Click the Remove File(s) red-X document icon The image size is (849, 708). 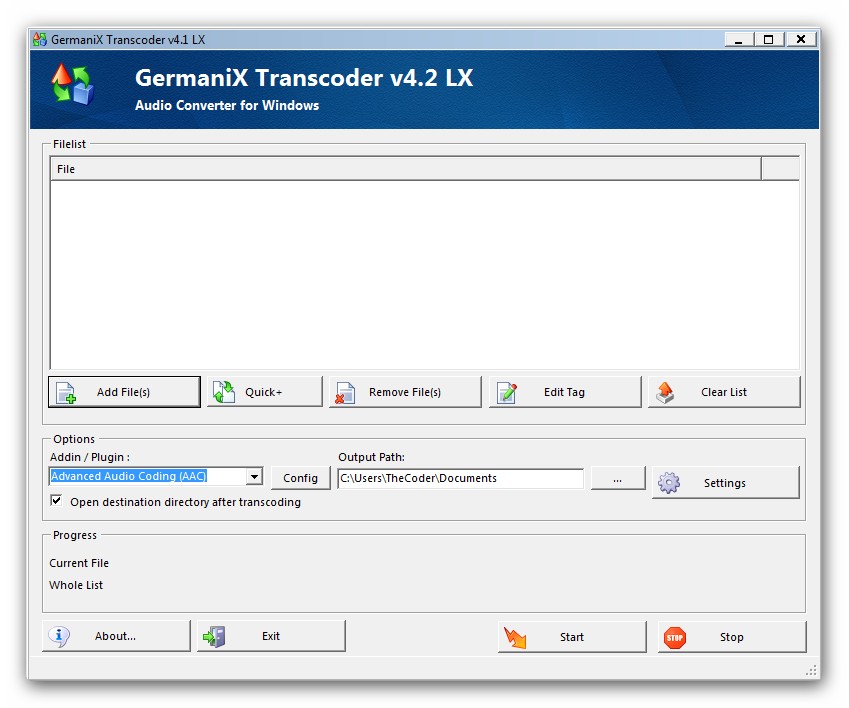[x=345, y=393]
